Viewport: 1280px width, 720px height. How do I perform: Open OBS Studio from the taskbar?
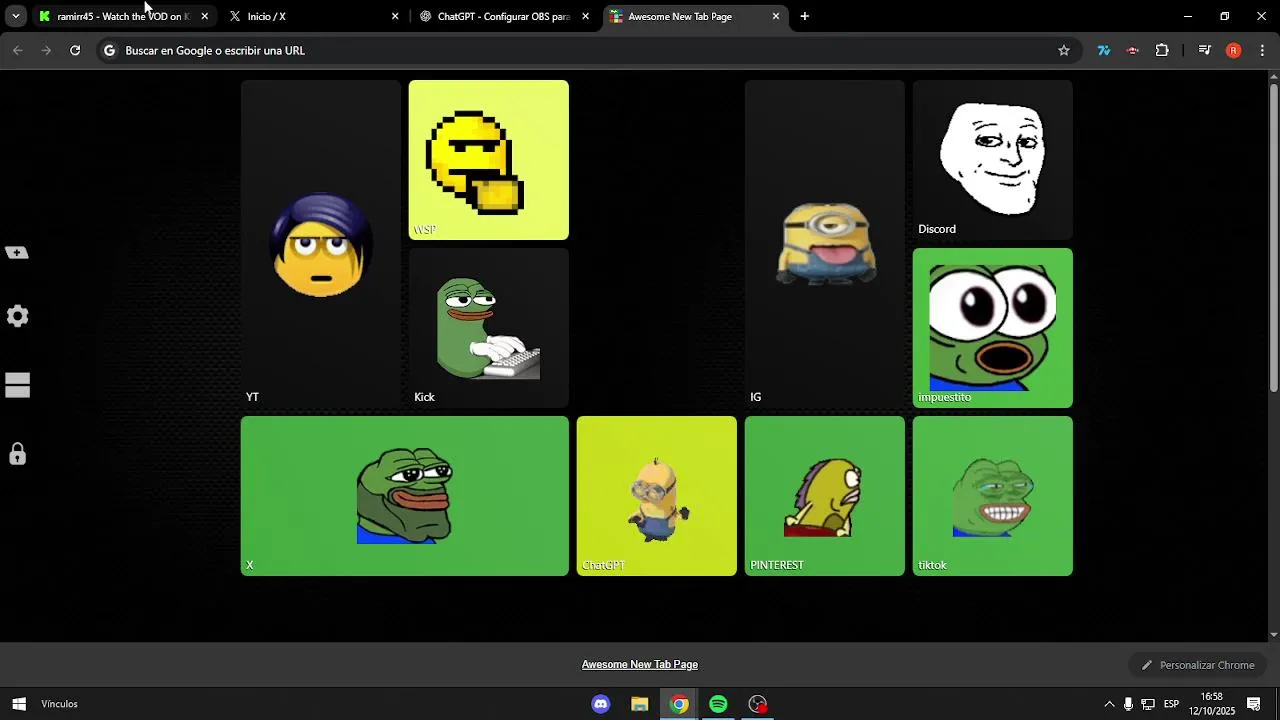[758, 704]
